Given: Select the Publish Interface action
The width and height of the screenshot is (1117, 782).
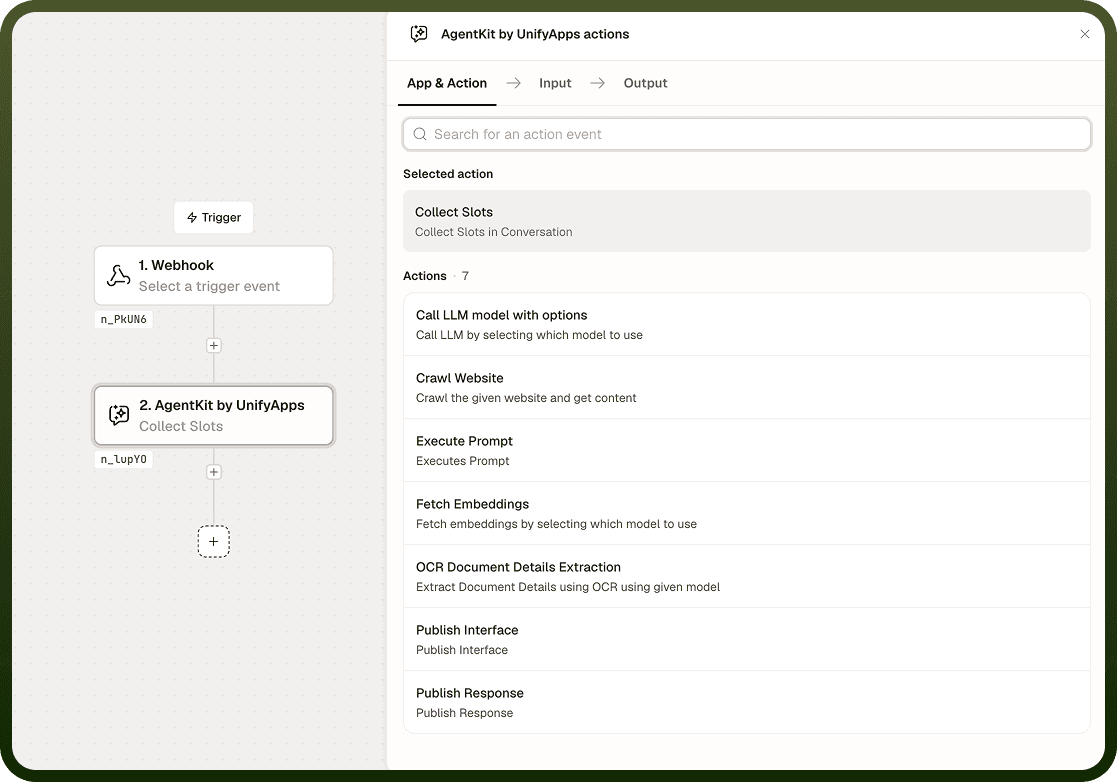Looking at the screenshot, I should point(747,640).
